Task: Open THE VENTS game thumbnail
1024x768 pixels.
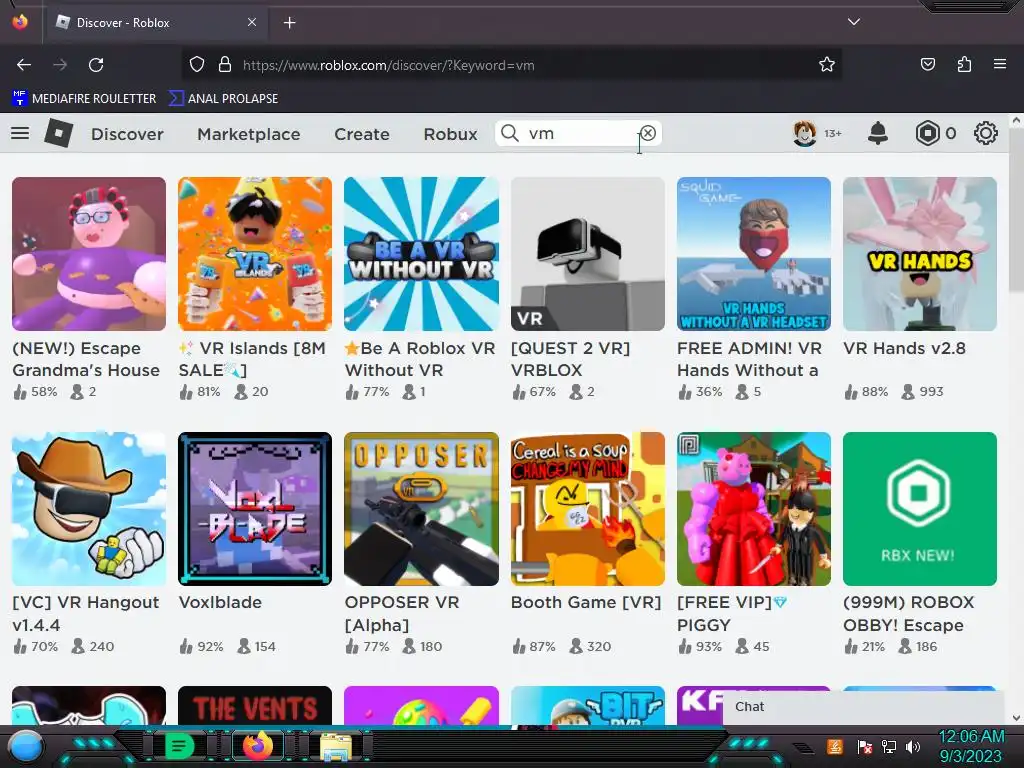Action: [255, 705]
